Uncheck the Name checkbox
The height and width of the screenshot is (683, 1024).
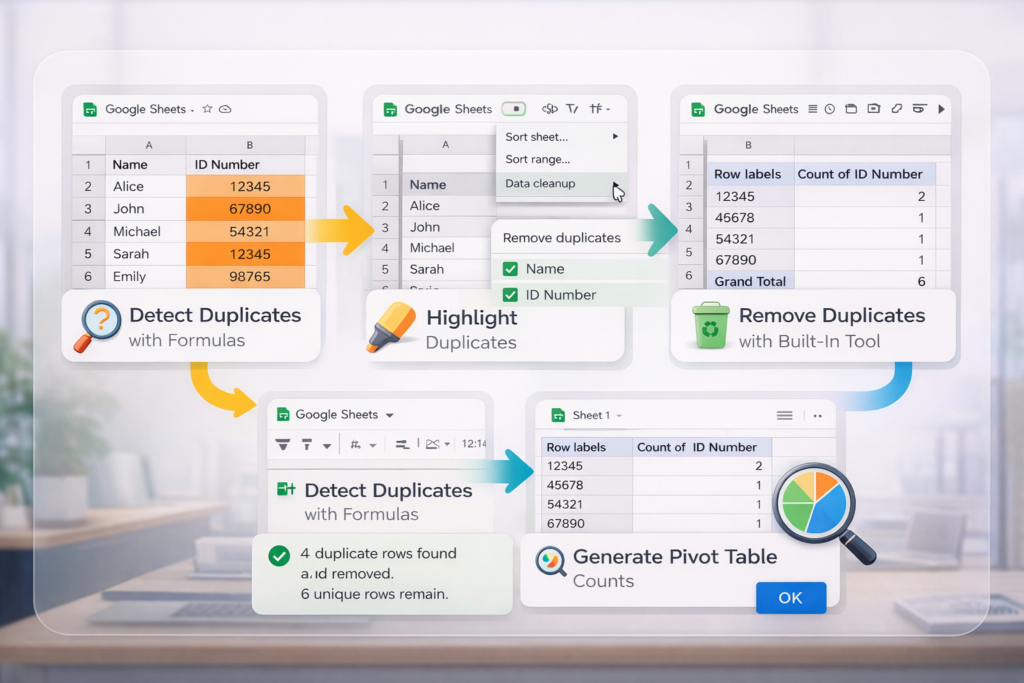pyautogui.click(x=510, y=269)
